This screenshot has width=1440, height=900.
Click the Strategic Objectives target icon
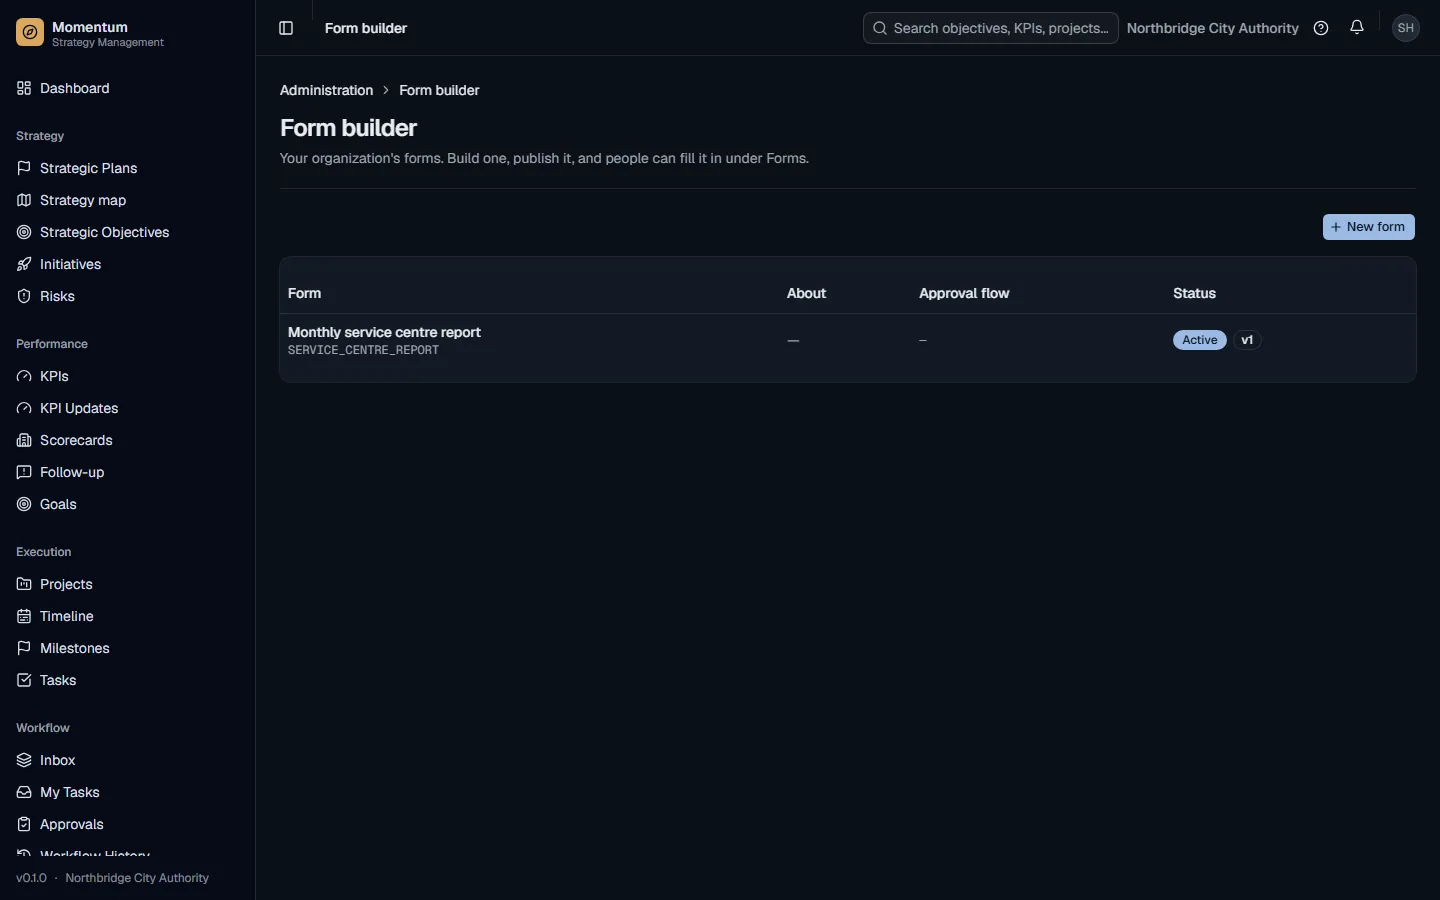24,232
